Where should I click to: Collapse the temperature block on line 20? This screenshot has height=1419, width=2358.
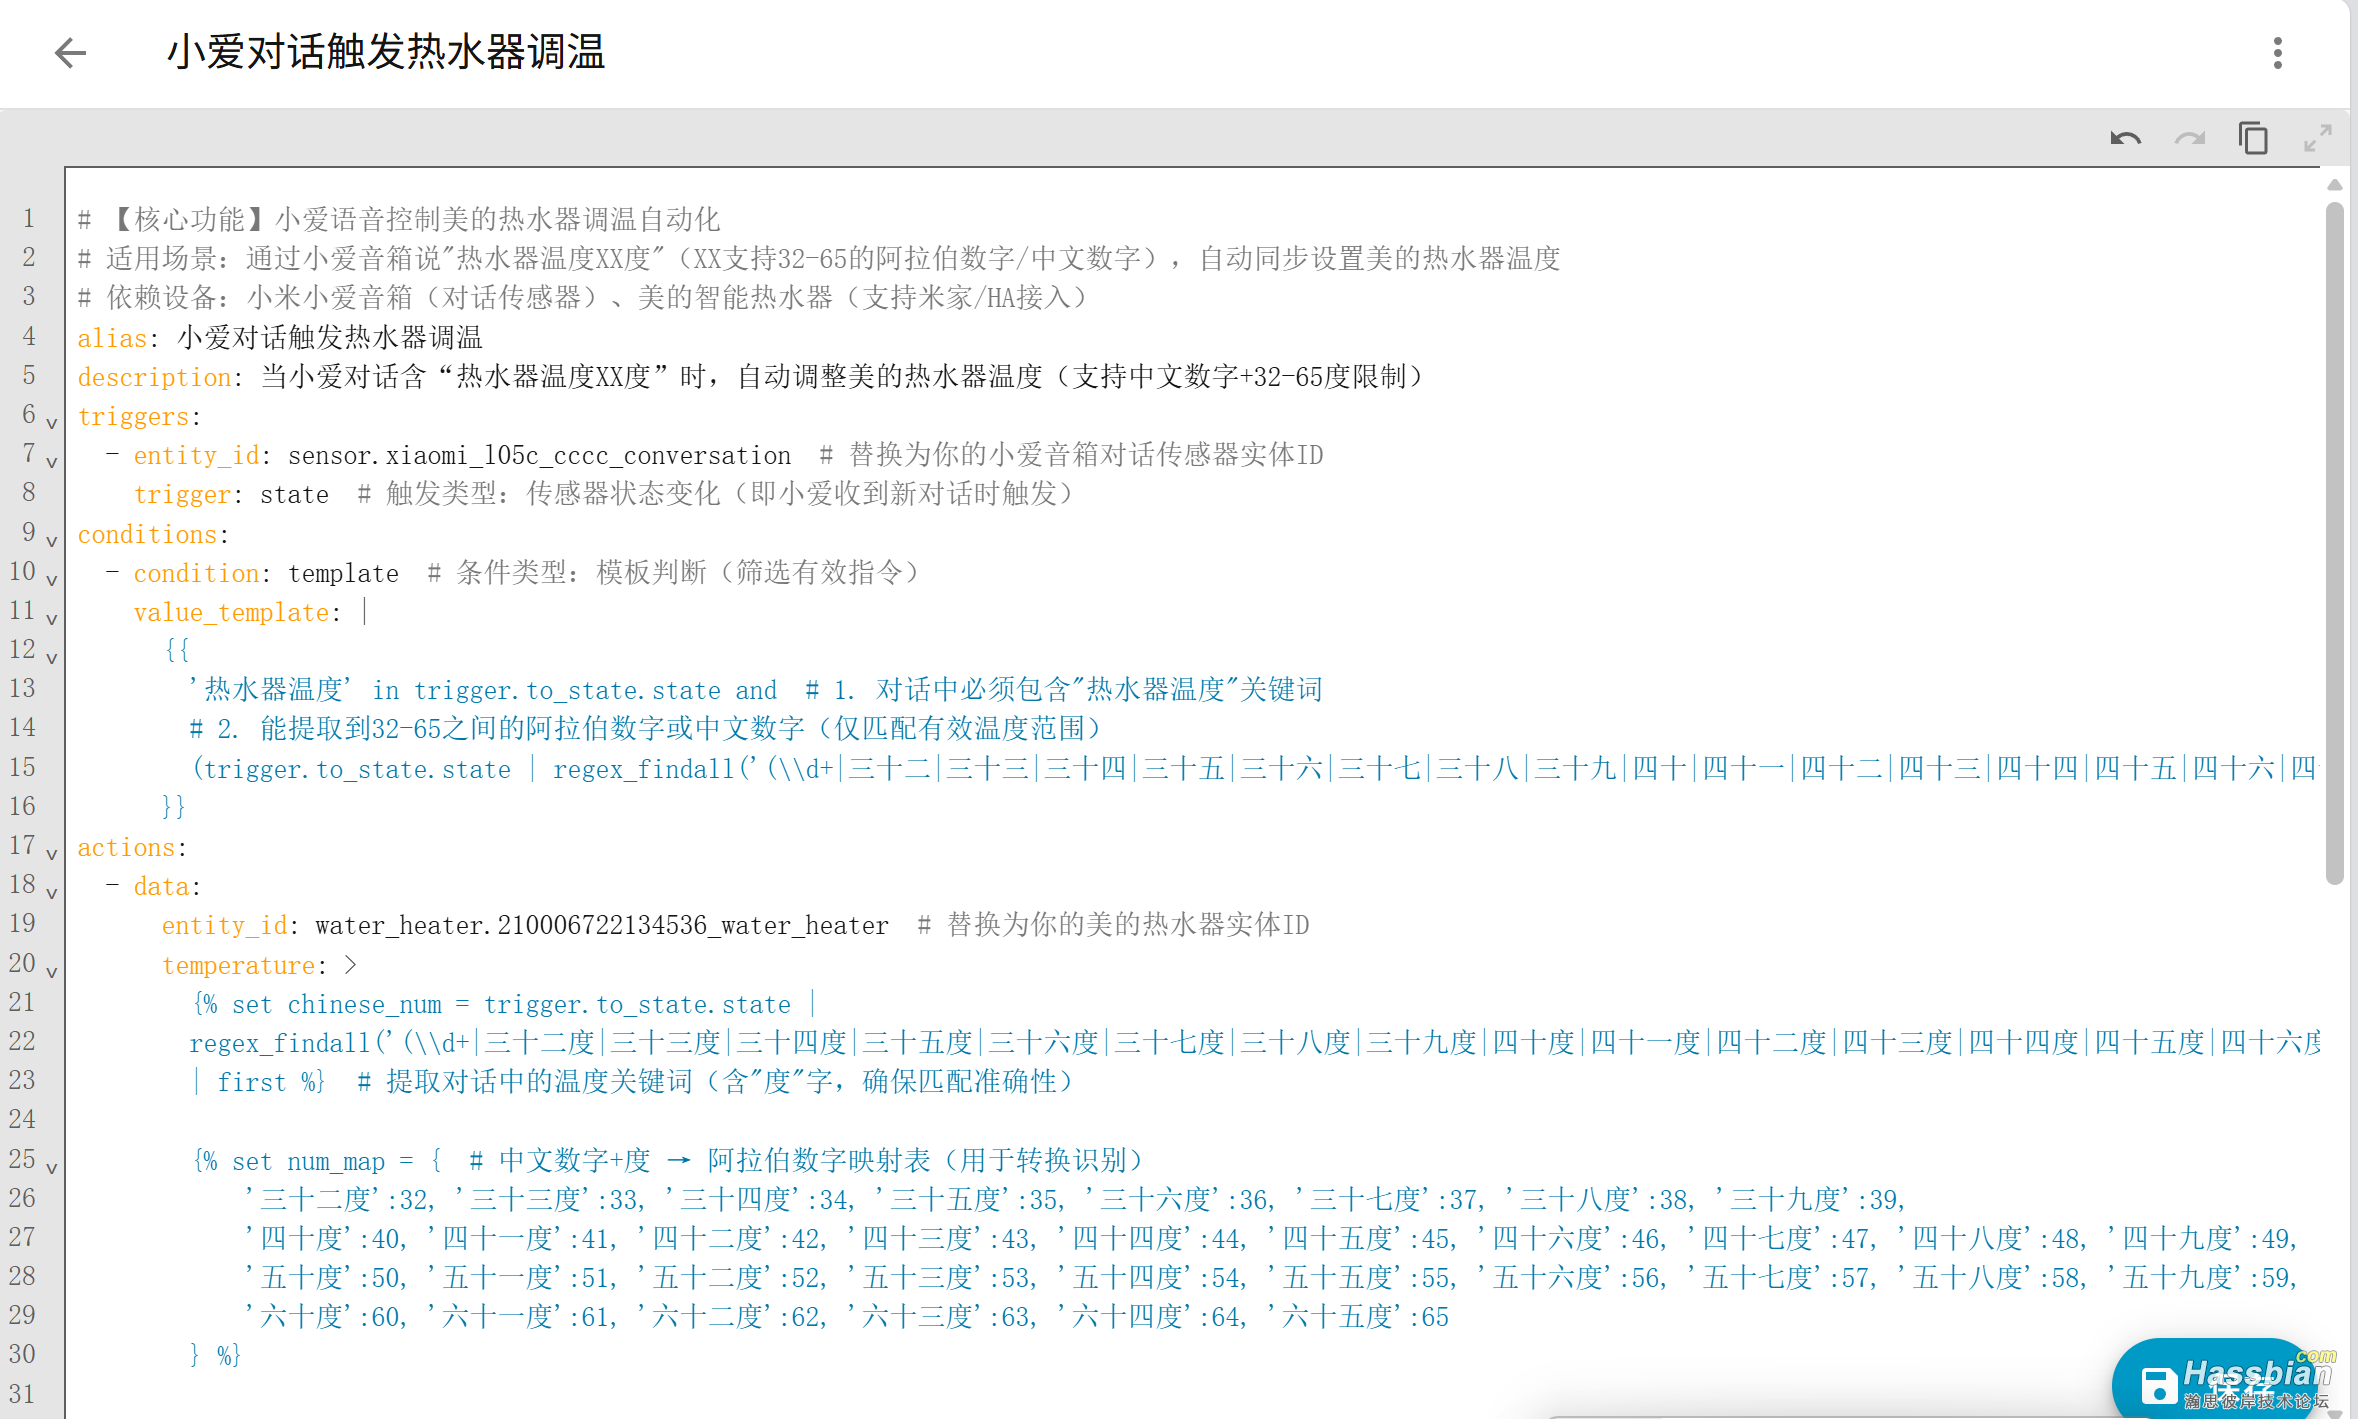point(51,971)
